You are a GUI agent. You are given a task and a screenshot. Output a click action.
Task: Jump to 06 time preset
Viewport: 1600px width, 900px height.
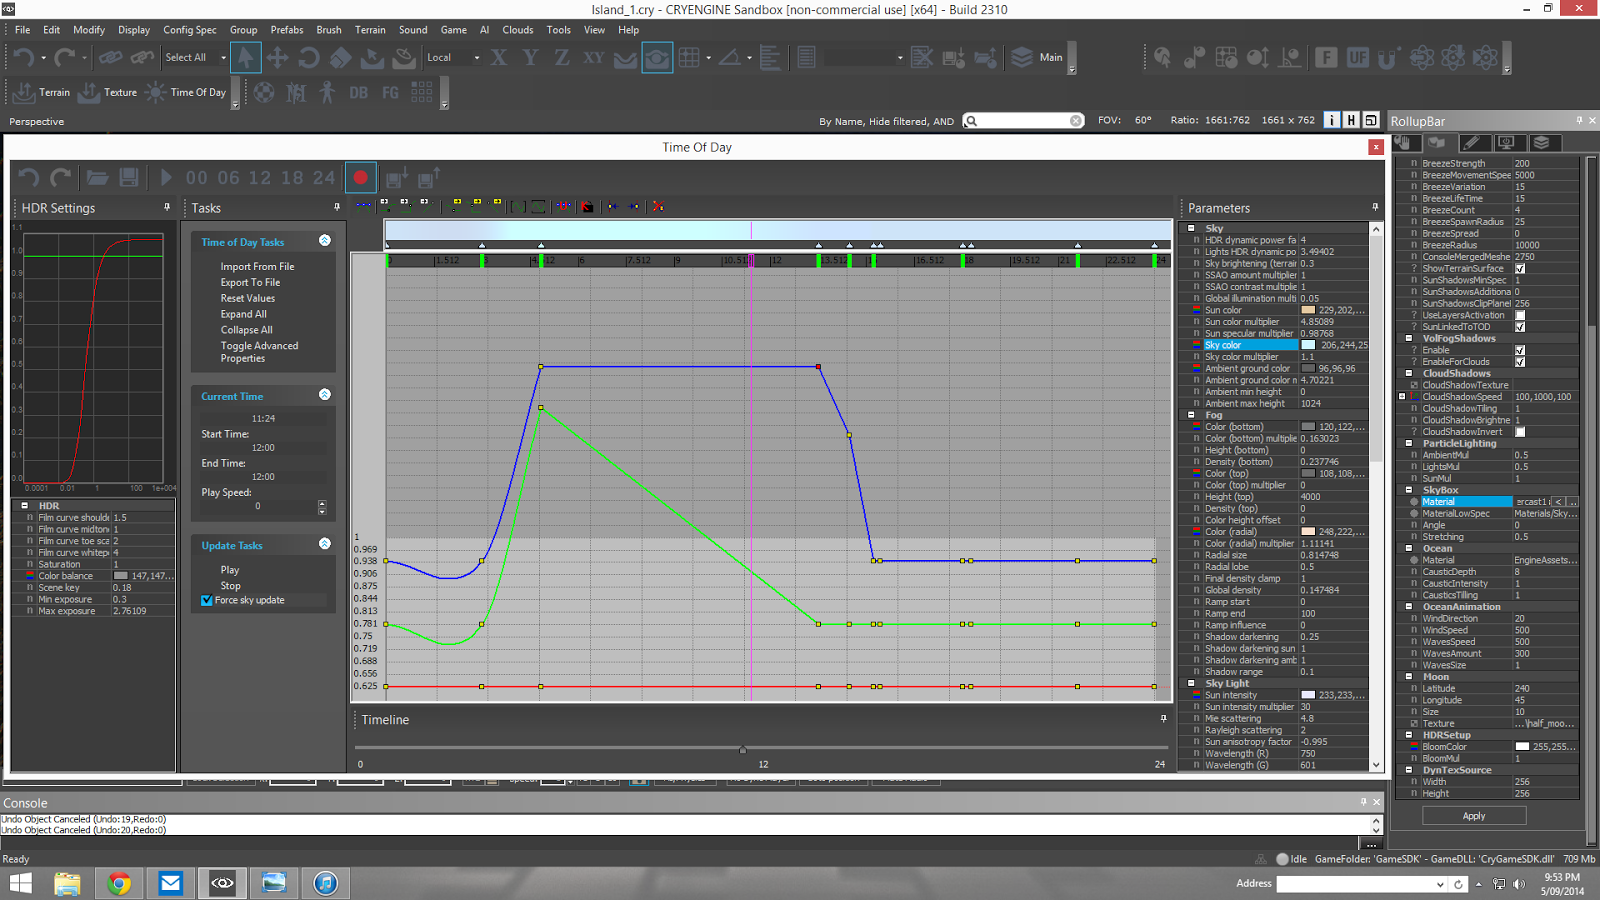[228, 178]
